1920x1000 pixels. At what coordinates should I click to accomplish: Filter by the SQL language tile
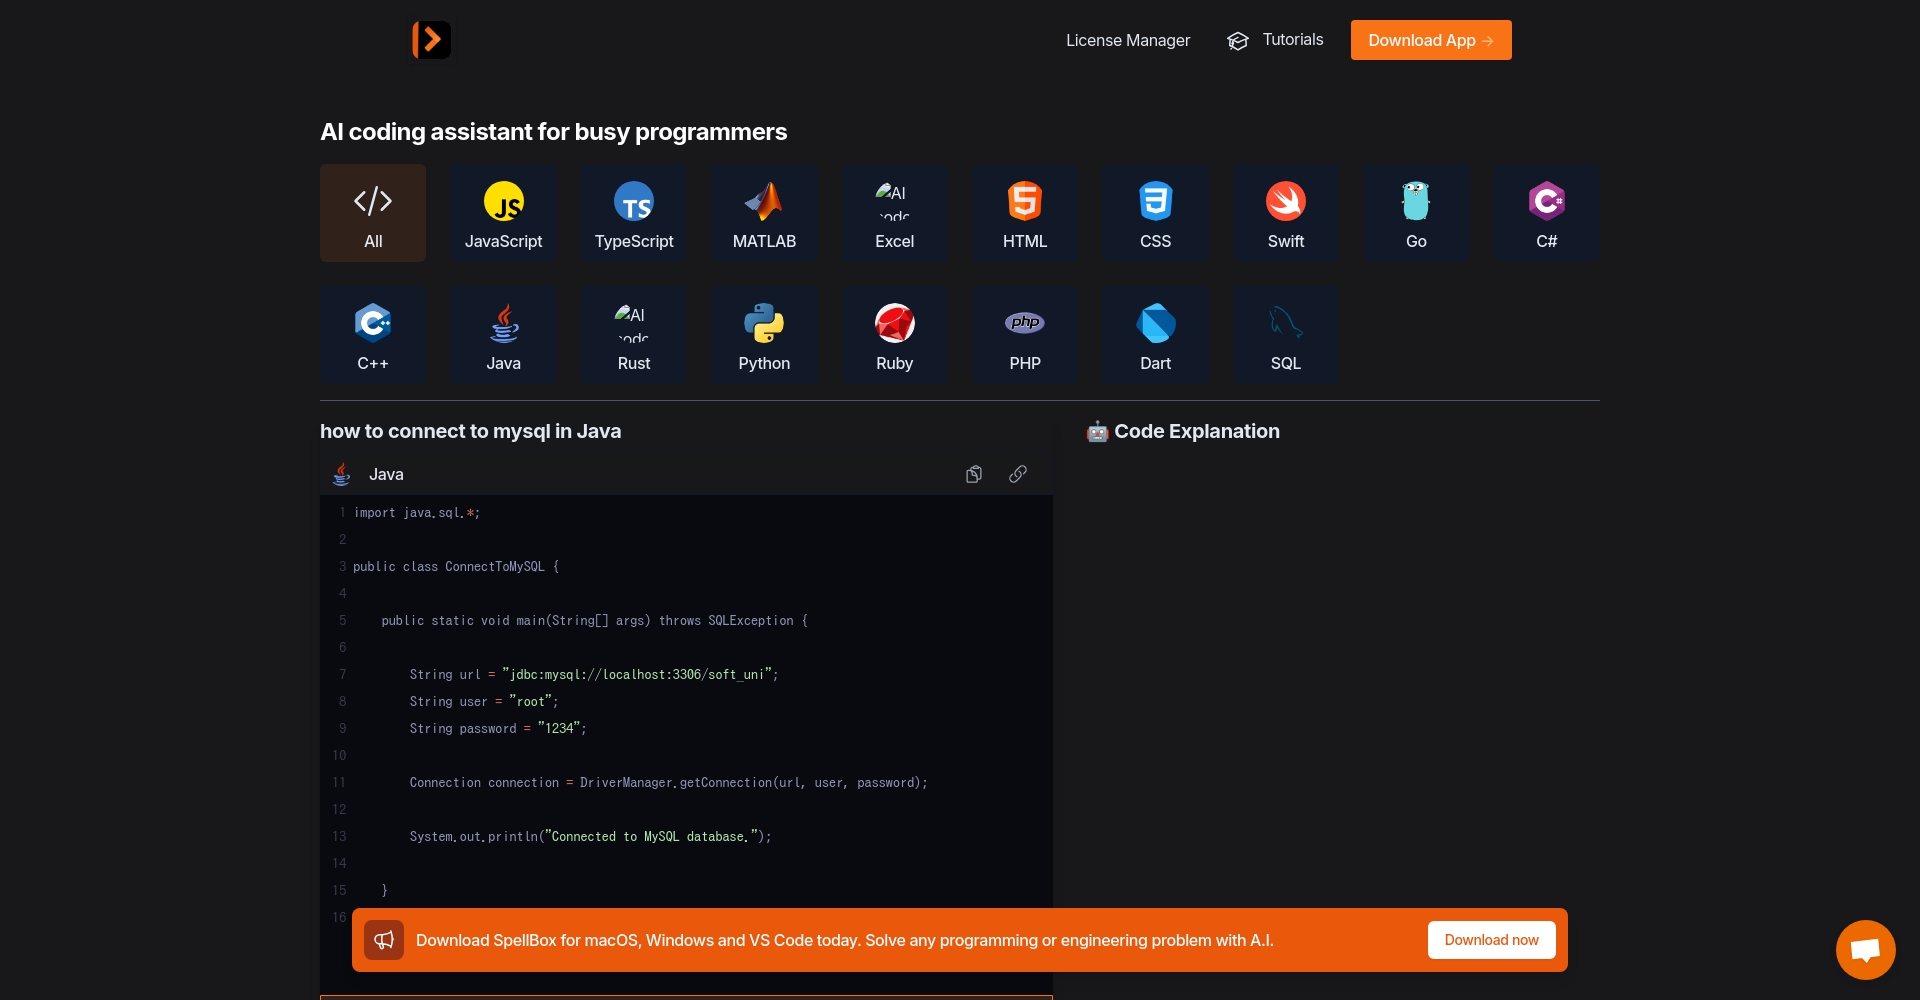(1285, 336)
